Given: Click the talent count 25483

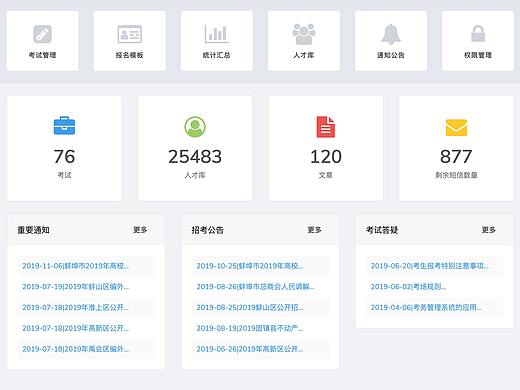Looking at the screenshot, I should 195,157.
